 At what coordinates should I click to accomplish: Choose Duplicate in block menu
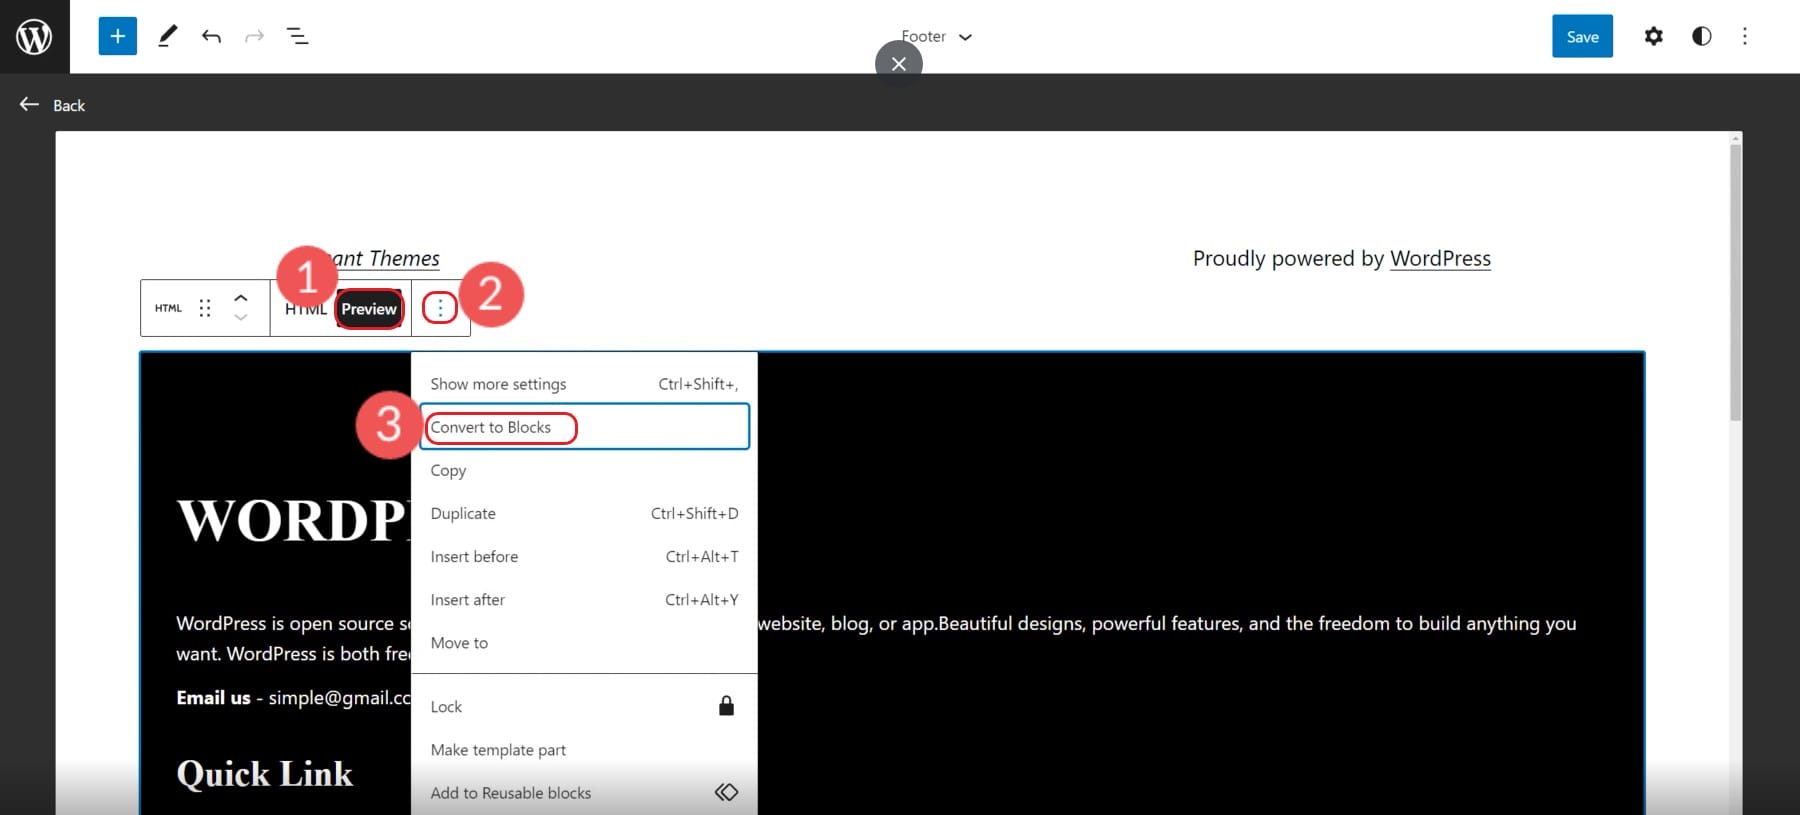[584, 513]
